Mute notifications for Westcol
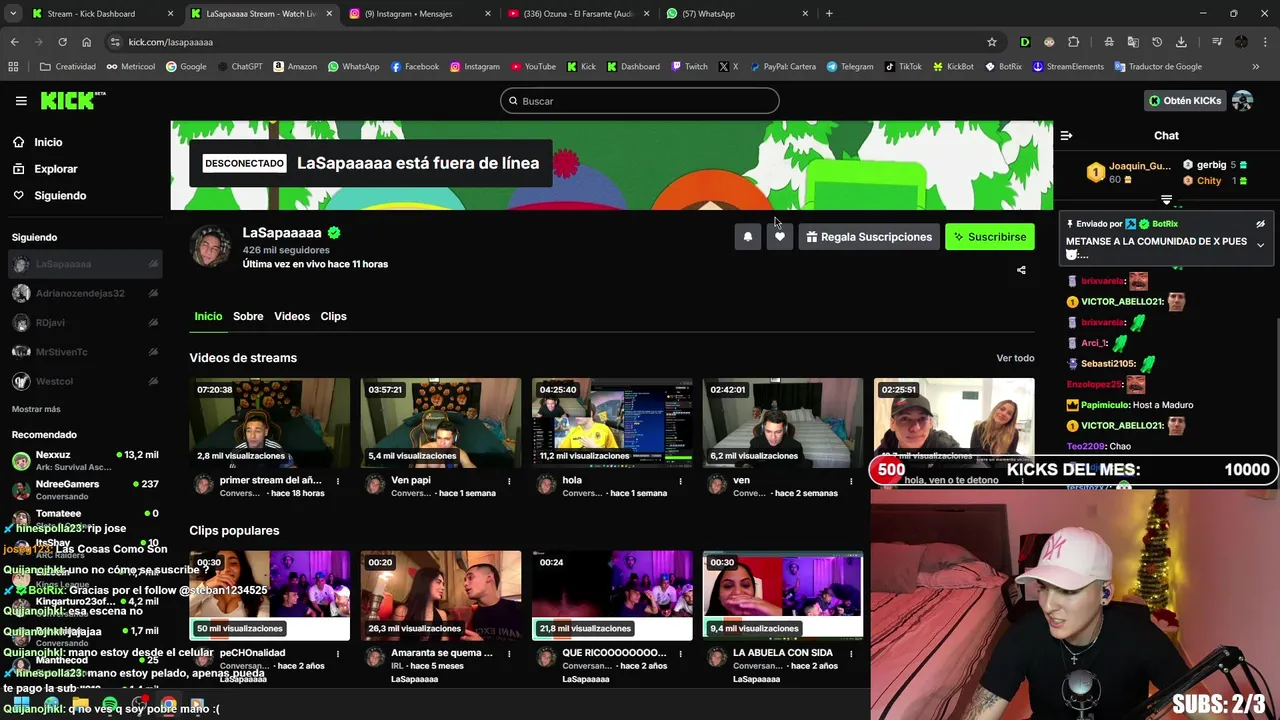The width and height of the screenshot is (1280, 720). point(153,381)
